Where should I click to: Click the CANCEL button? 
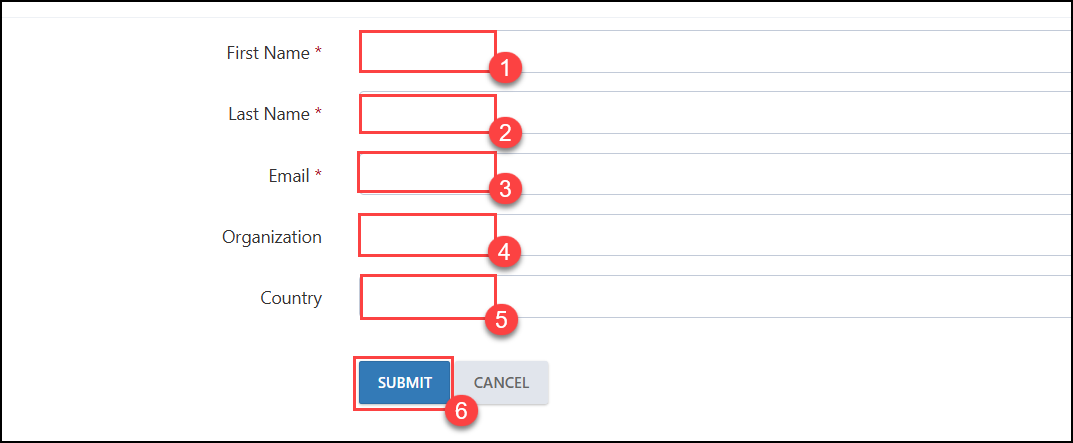(501, 383)
